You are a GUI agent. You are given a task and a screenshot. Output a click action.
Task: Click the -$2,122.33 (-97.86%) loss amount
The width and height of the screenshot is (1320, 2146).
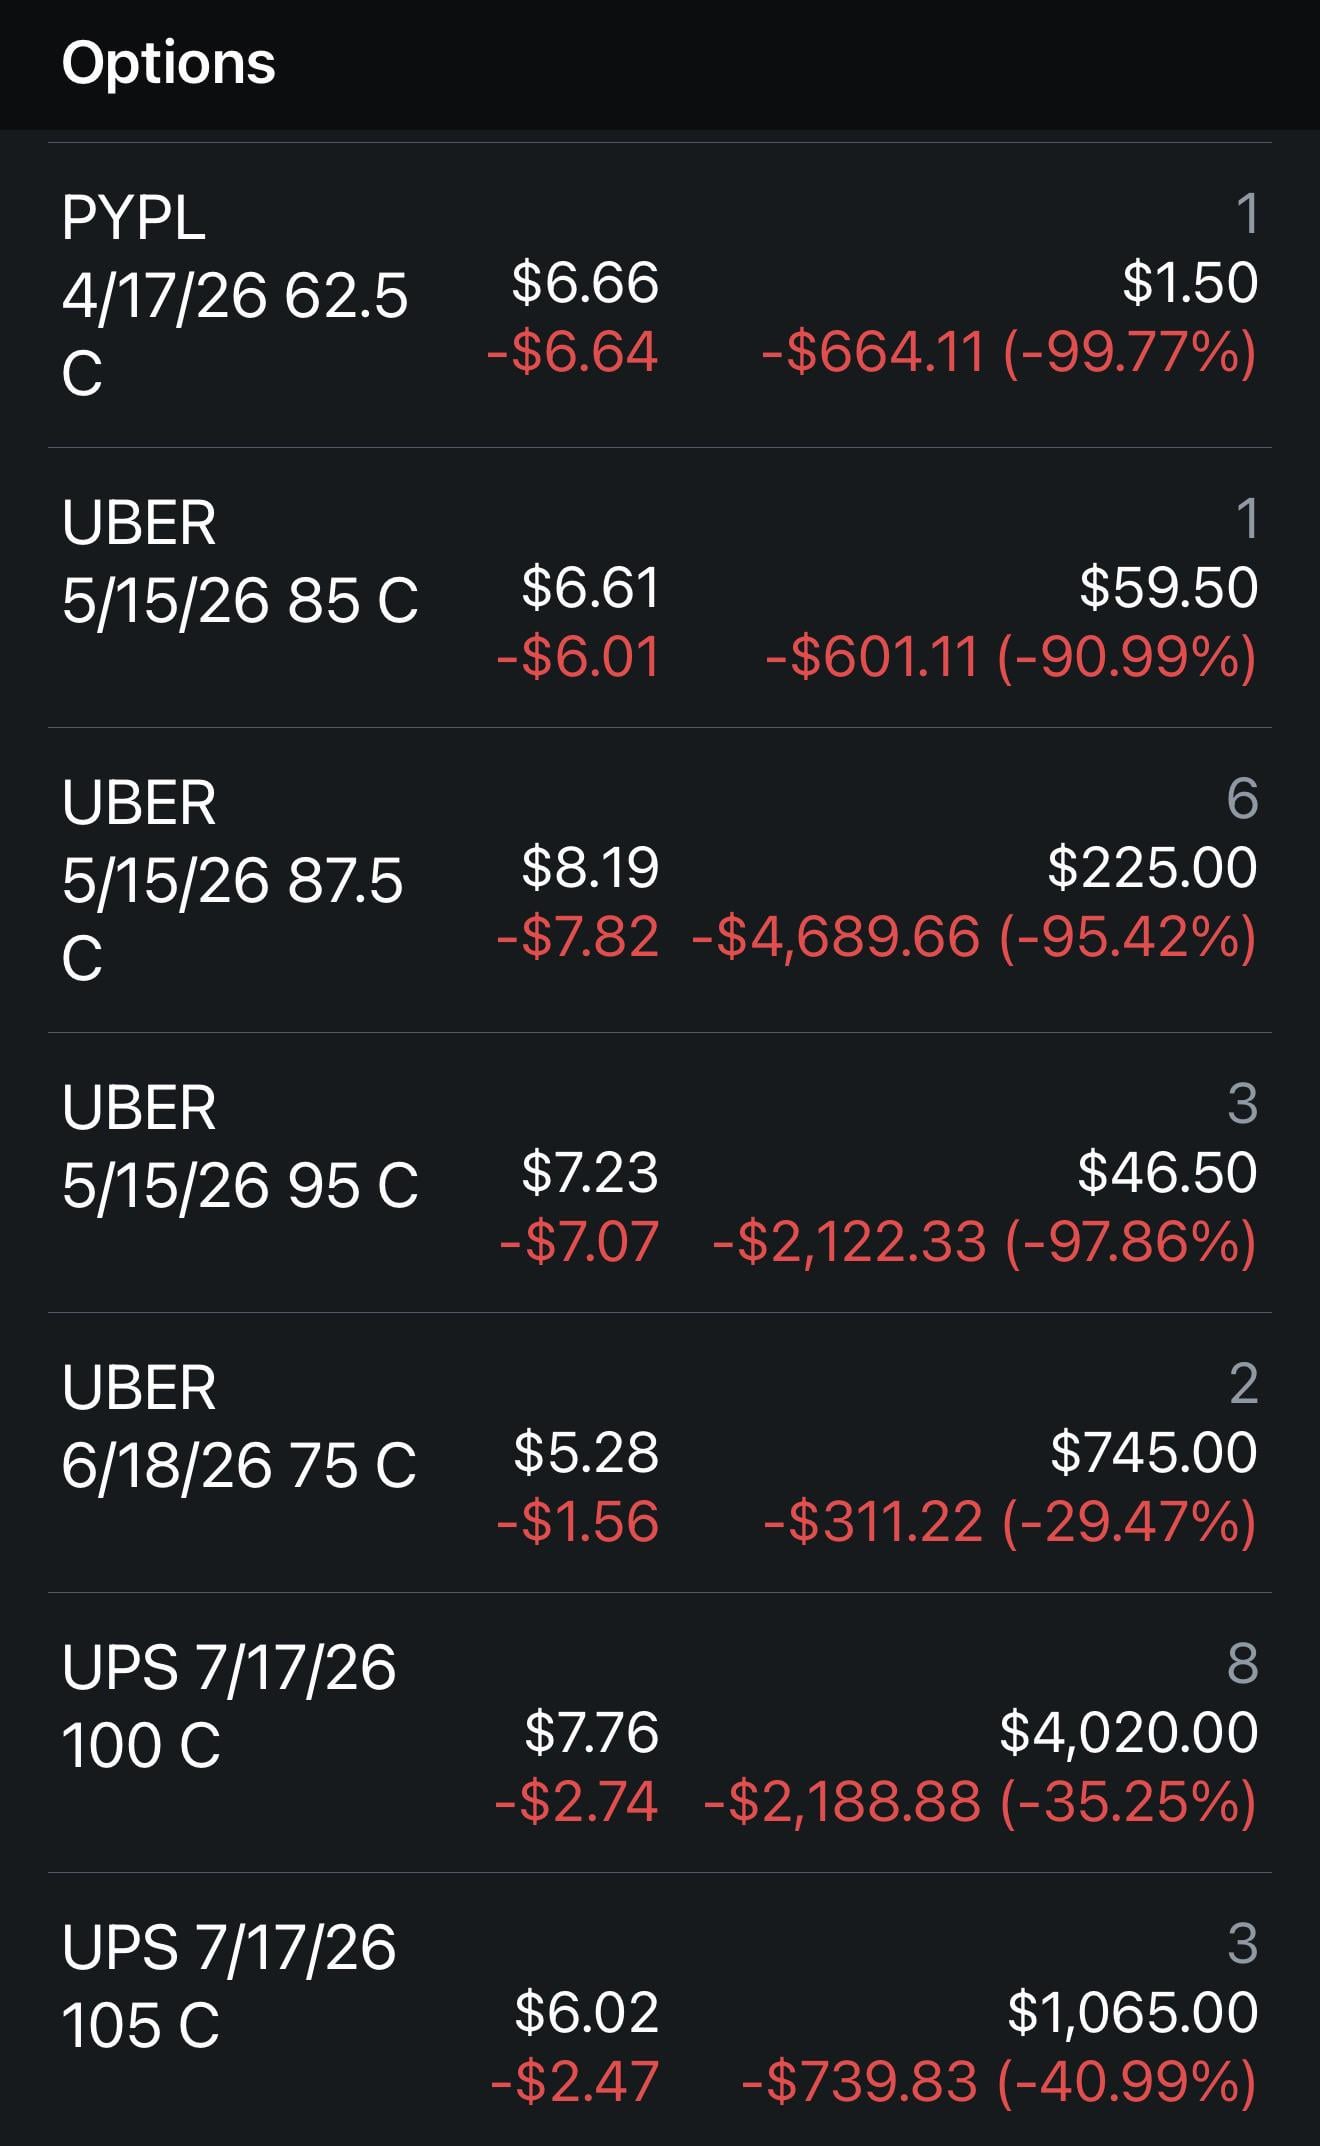983,1242
